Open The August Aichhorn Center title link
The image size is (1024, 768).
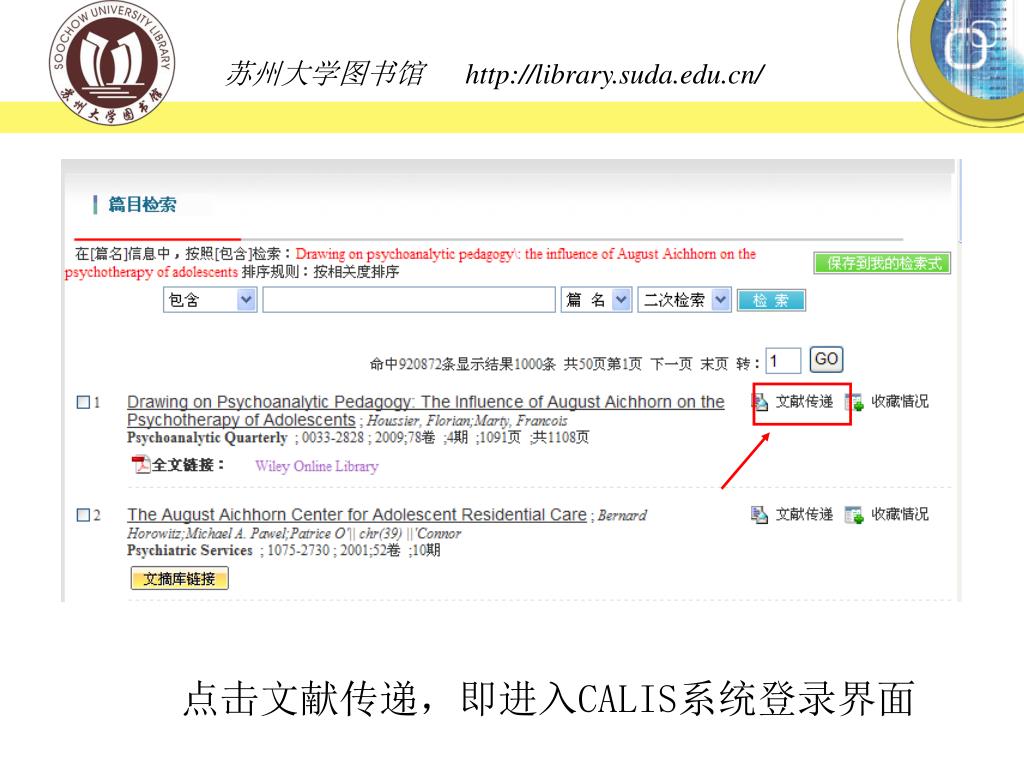click(x=357, y=515)
